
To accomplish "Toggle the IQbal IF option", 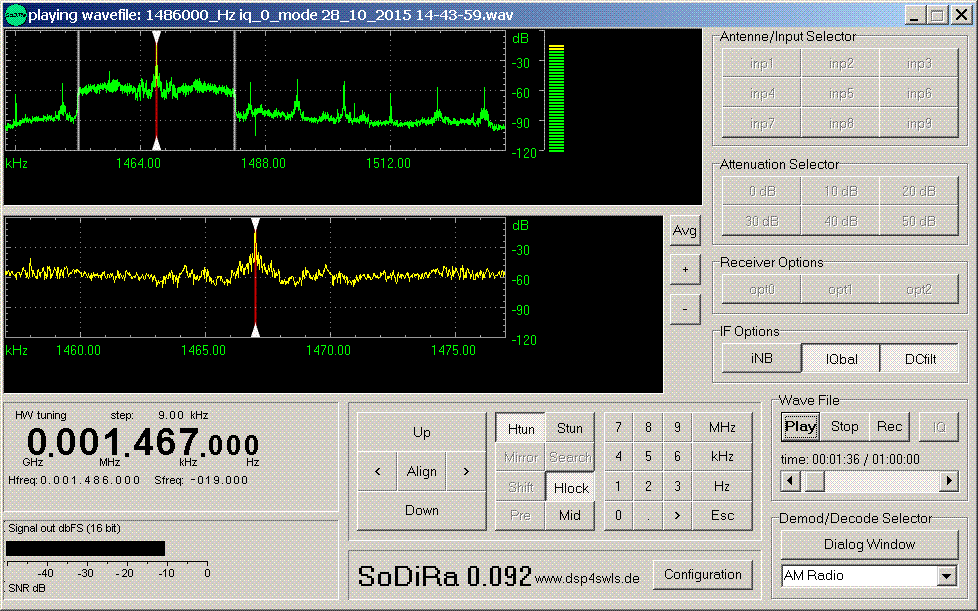I will pos(841,358).
